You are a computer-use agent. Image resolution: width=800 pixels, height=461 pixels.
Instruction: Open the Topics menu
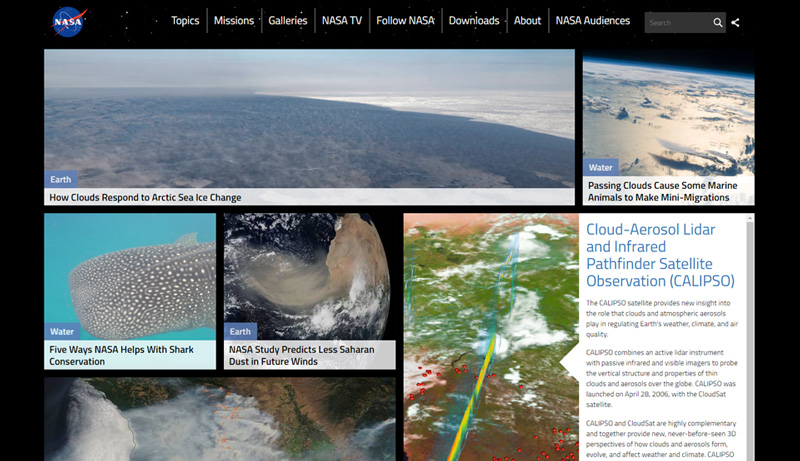pos(185,21)
